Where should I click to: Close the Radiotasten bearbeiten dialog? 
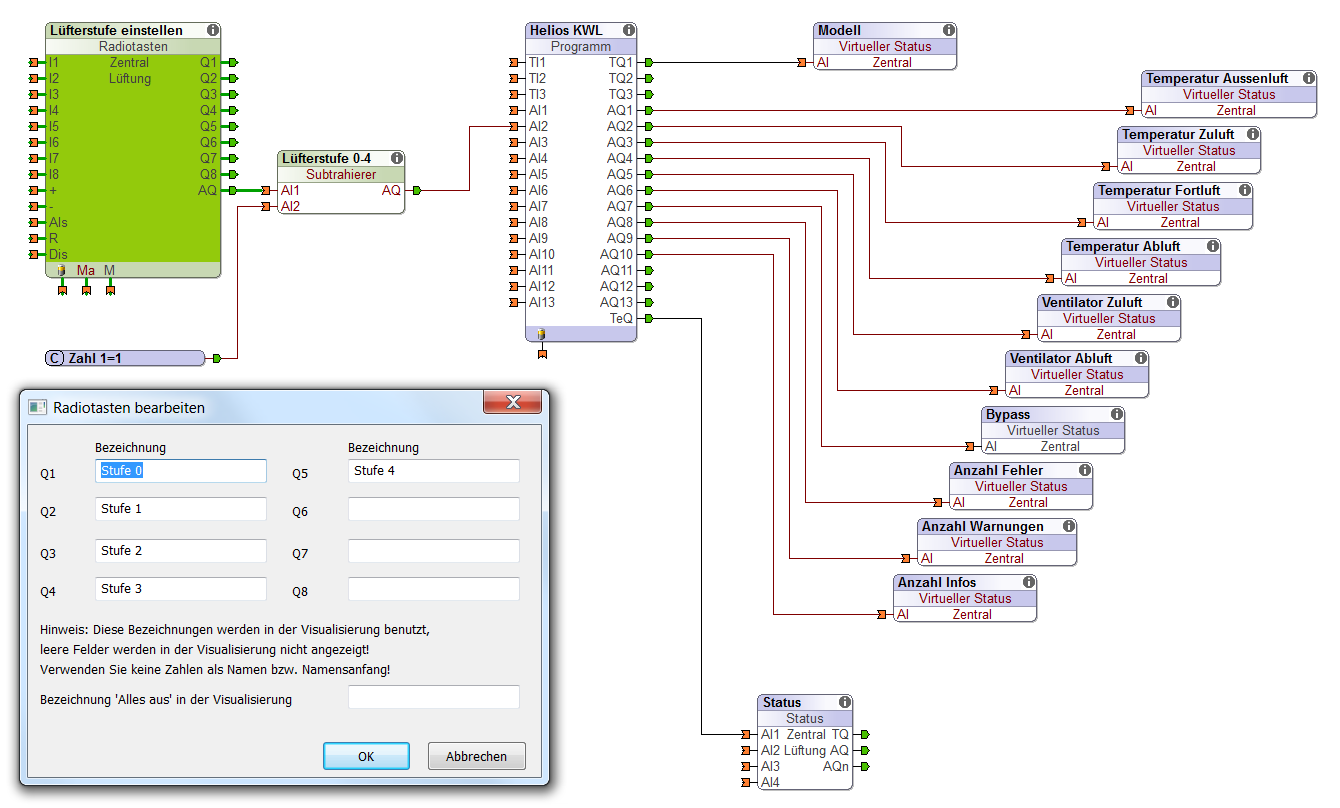[x=513, y=403]
